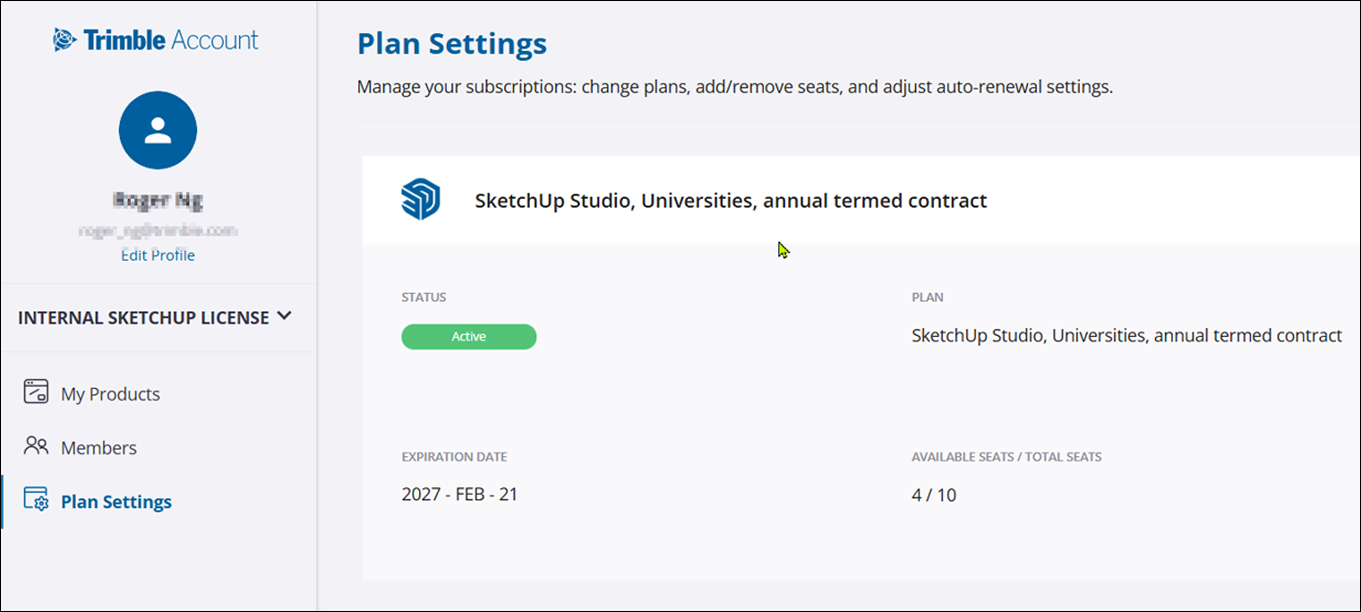
Task: Click the user profile avatar icon
Action: click(x=158, y=130)
